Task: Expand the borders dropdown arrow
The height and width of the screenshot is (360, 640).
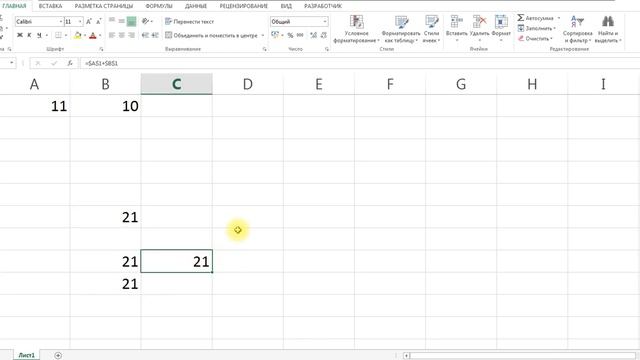Action: tap(66, 36)
